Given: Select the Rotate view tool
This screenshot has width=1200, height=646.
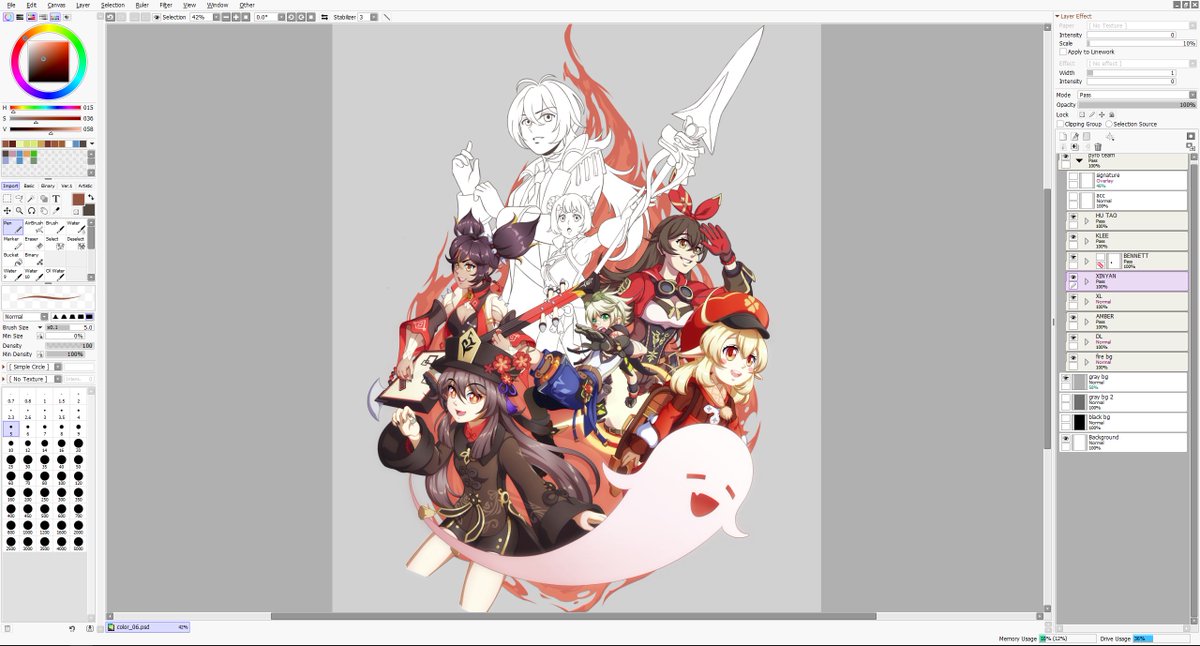Looking at the screenshot, I should tap(31, 211).
